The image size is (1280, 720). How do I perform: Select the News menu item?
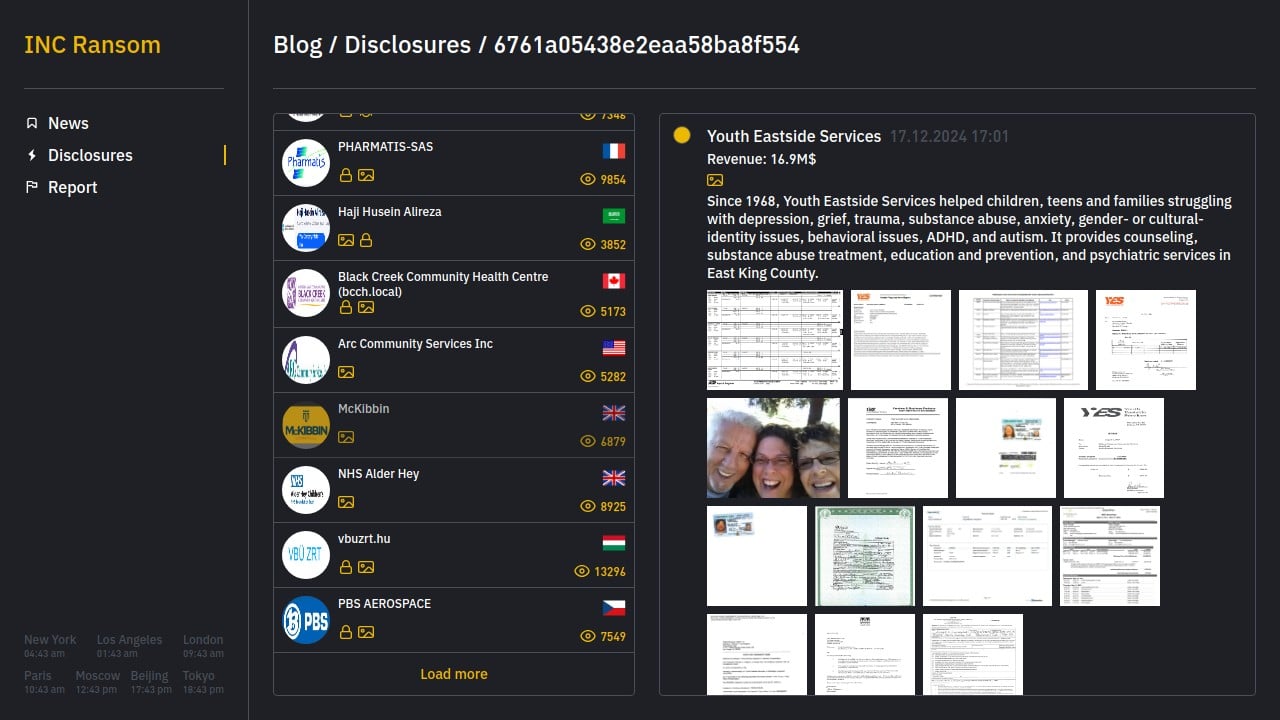68,123
